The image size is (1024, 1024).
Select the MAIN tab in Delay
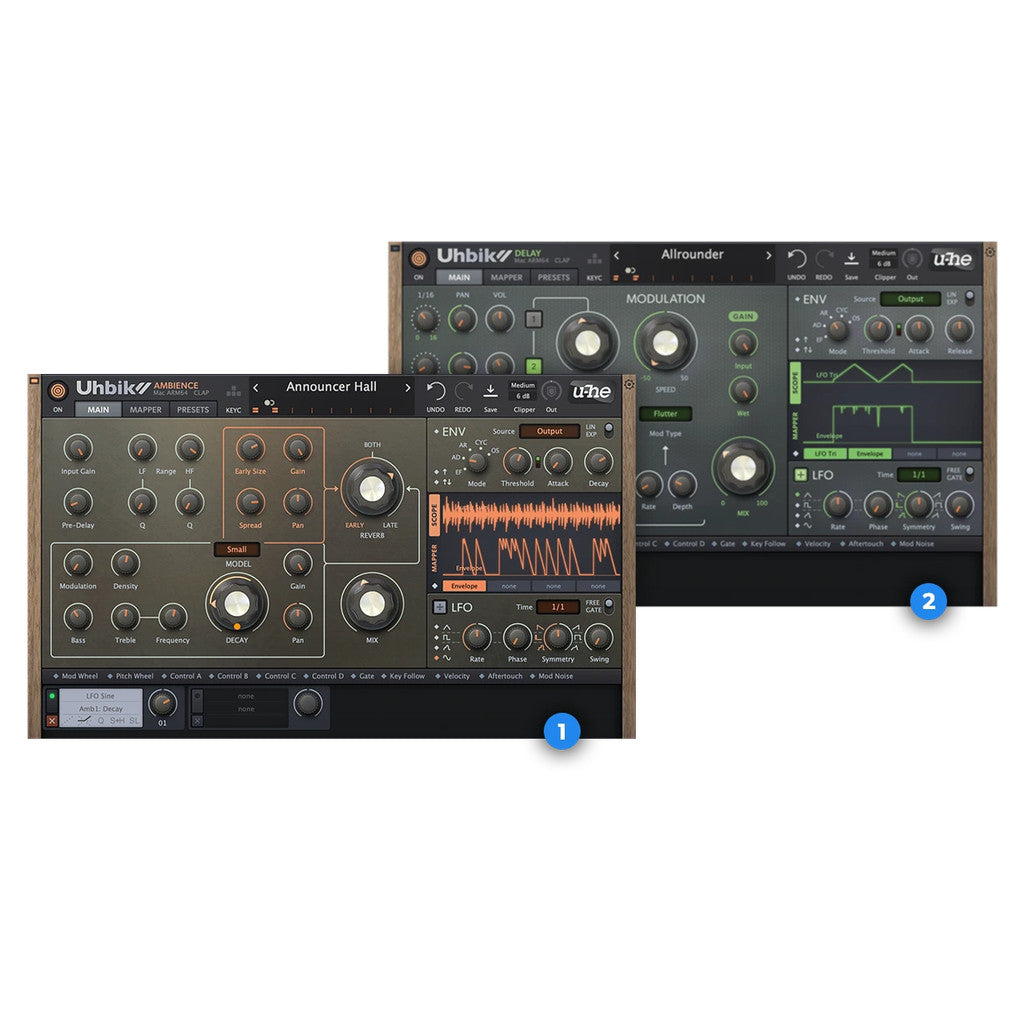(458, 277)
